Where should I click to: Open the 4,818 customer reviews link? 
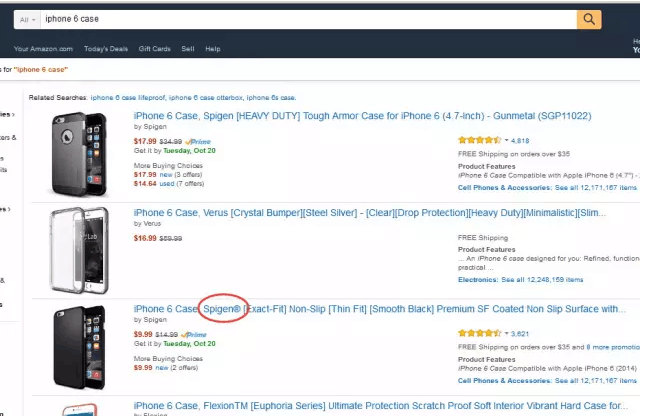[x=520, y=141]
